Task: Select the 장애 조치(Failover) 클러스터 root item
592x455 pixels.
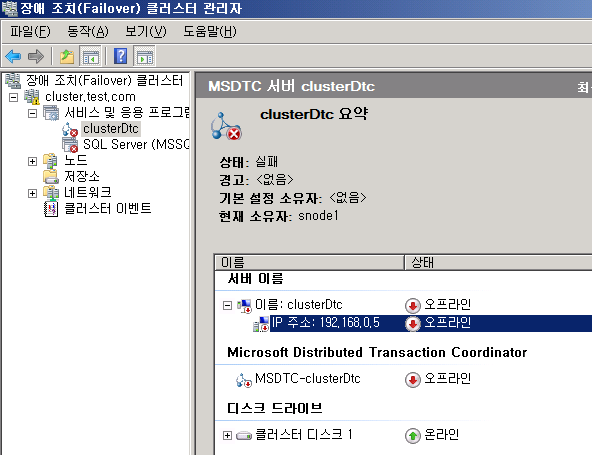Action: click(x=104, y=80)
